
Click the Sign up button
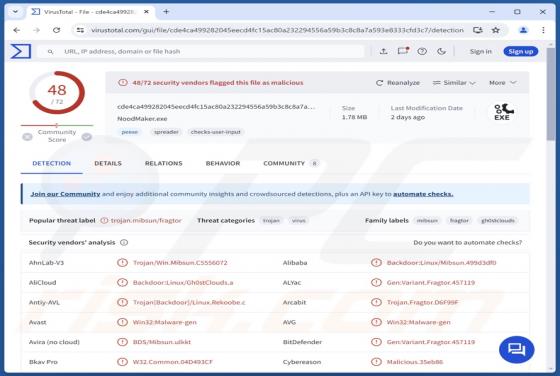tap(521, 52)
